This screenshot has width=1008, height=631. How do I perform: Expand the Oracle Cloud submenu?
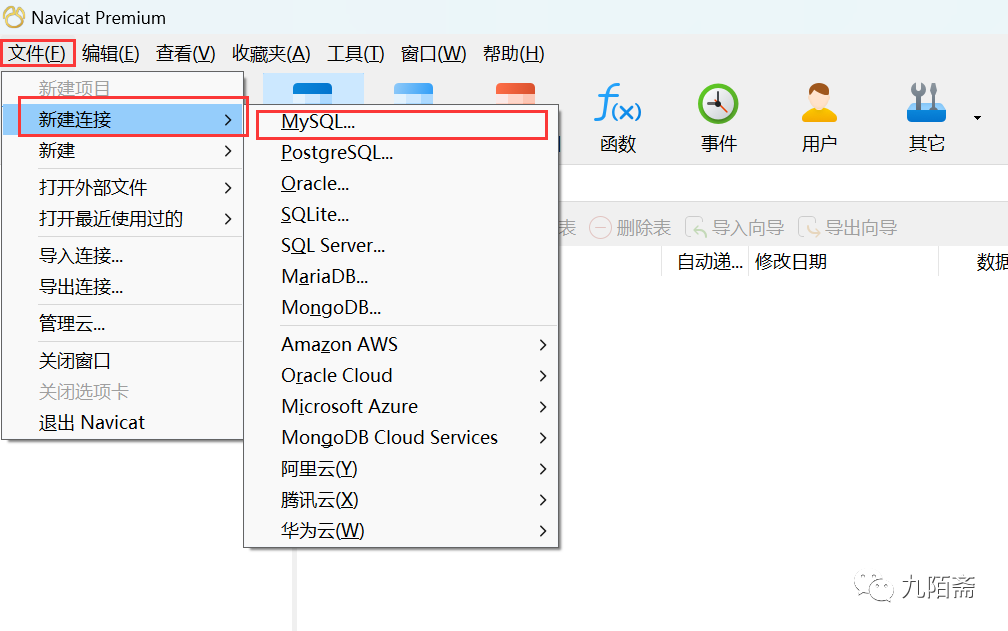[x=401, y=375]
